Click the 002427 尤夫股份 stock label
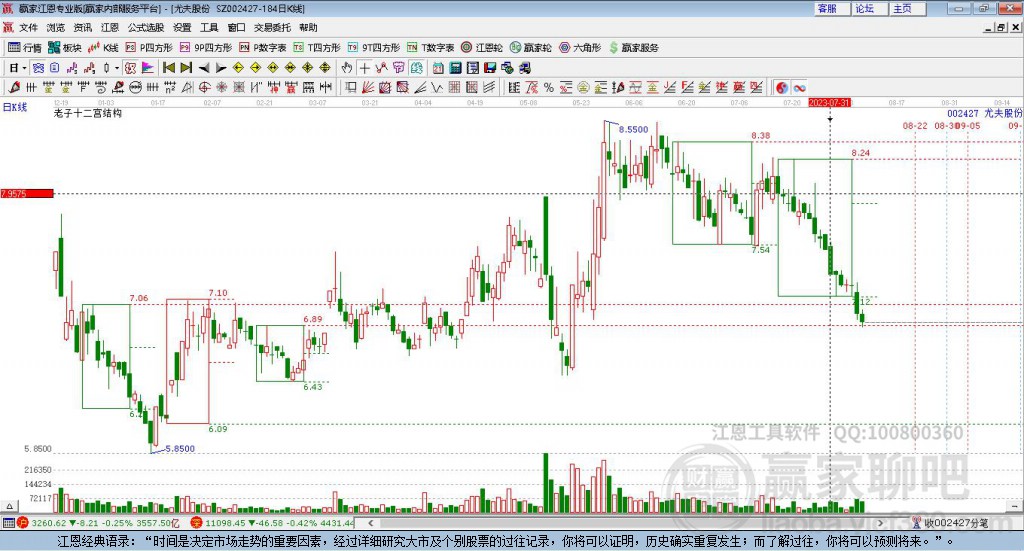Viewport: 1024px width, 551px height. pos(984,113)
